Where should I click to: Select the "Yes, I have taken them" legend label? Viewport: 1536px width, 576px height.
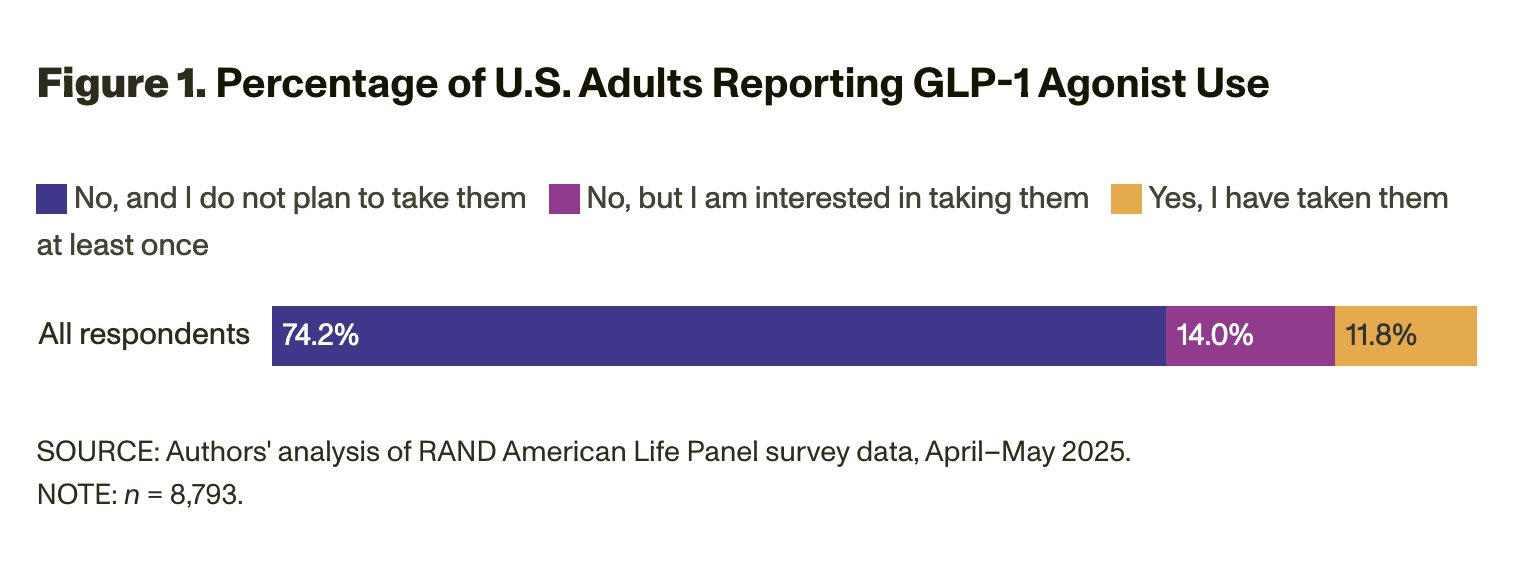[x=1298, y=198]
